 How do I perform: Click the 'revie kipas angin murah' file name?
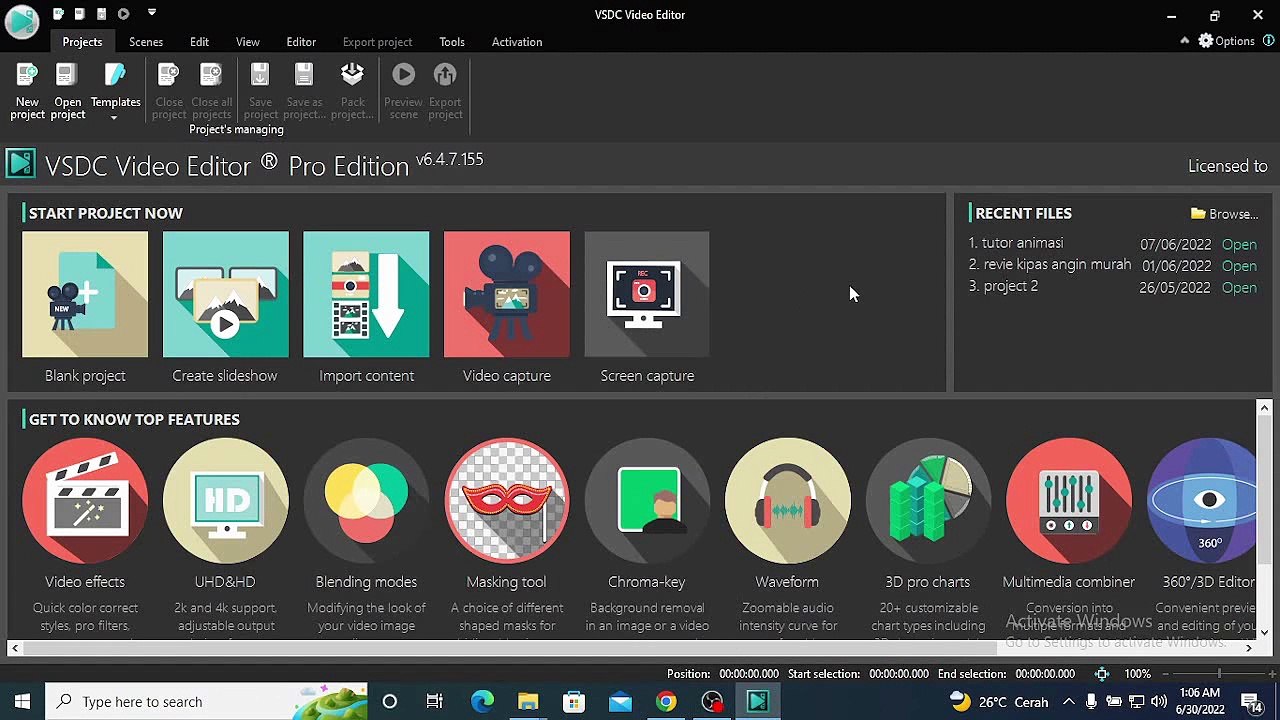(1057, 265)
